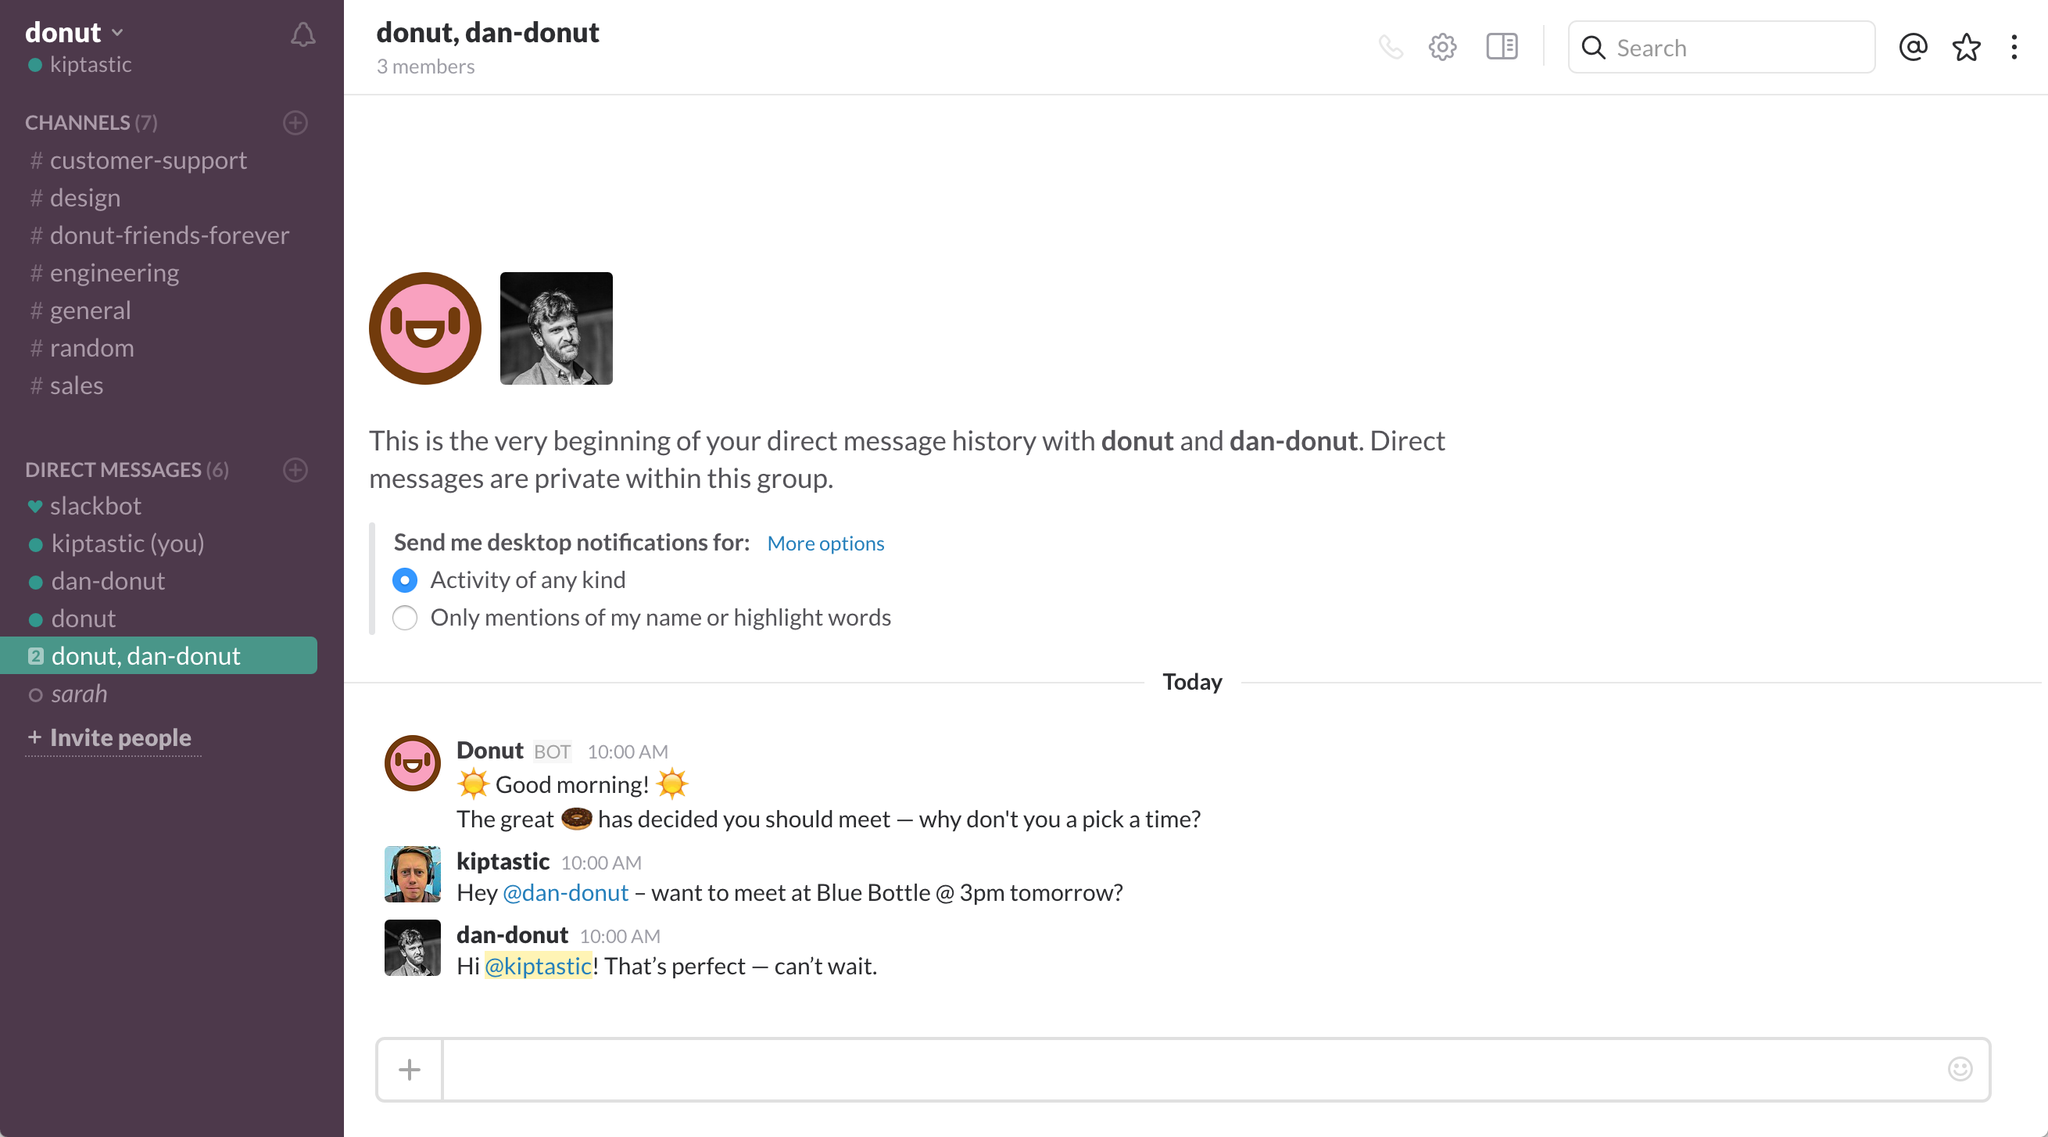This screenshot has width=2048, height=1137.
Task: Click the notifications bell icon
Action: [x=303, y=35]
